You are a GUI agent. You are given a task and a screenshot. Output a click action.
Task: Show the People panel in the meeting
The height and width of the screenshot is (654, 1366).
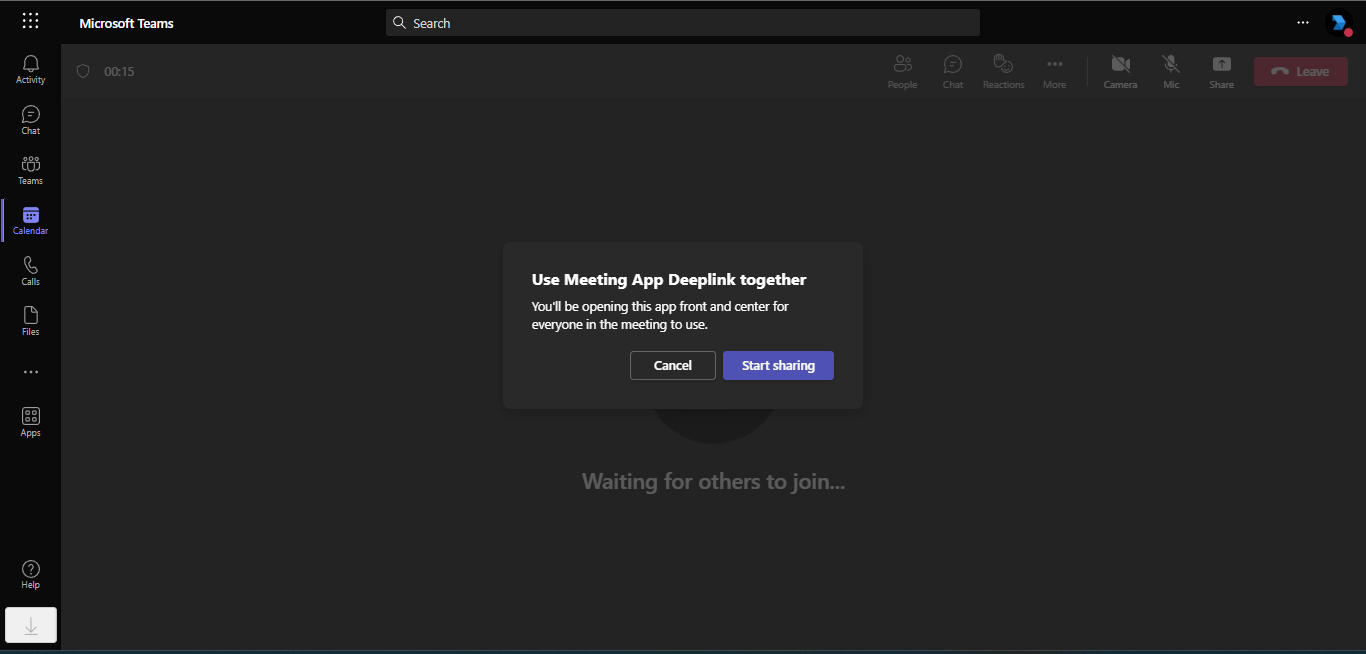(x=902, y=70)
